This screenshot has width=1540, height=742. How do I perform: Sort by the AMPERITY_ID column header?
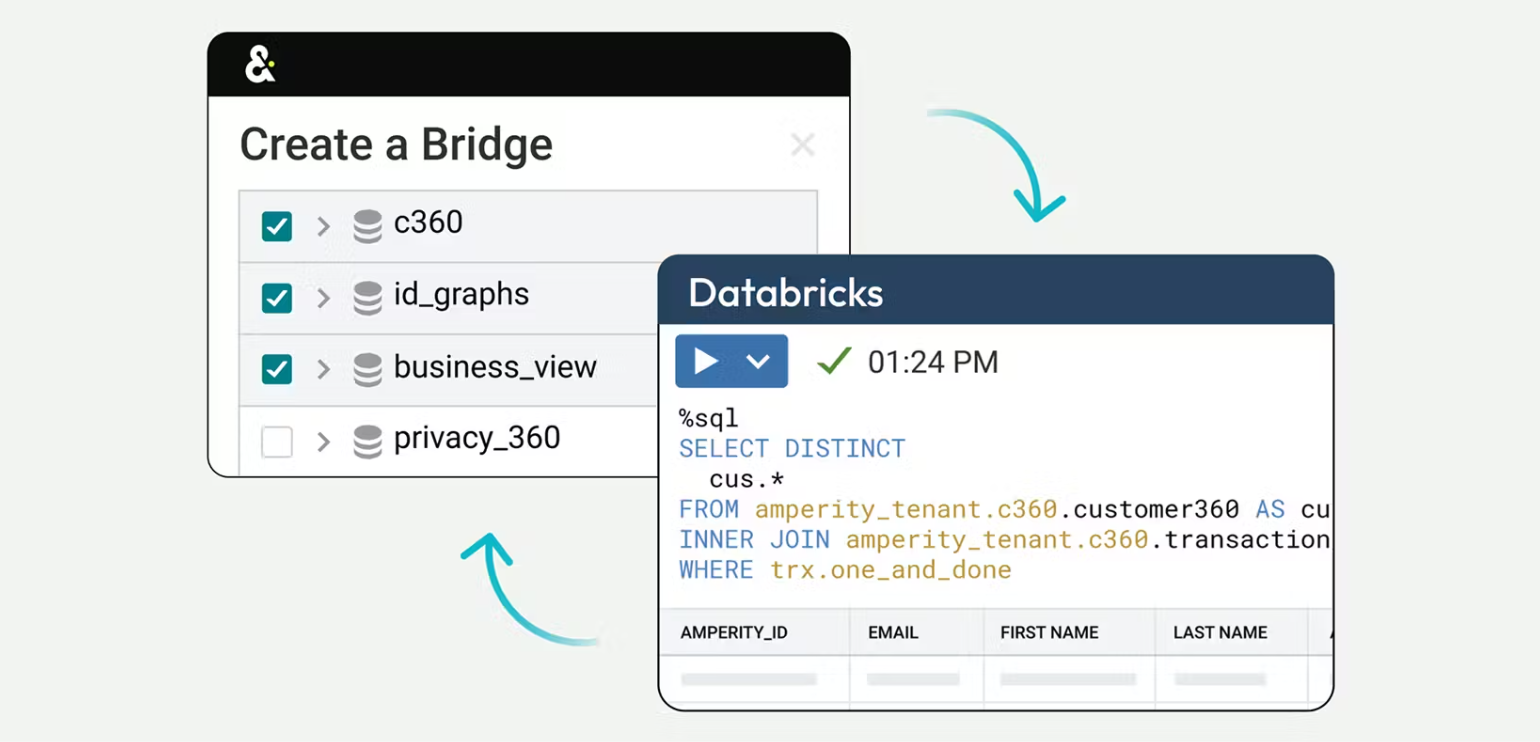tap(734, 633)
